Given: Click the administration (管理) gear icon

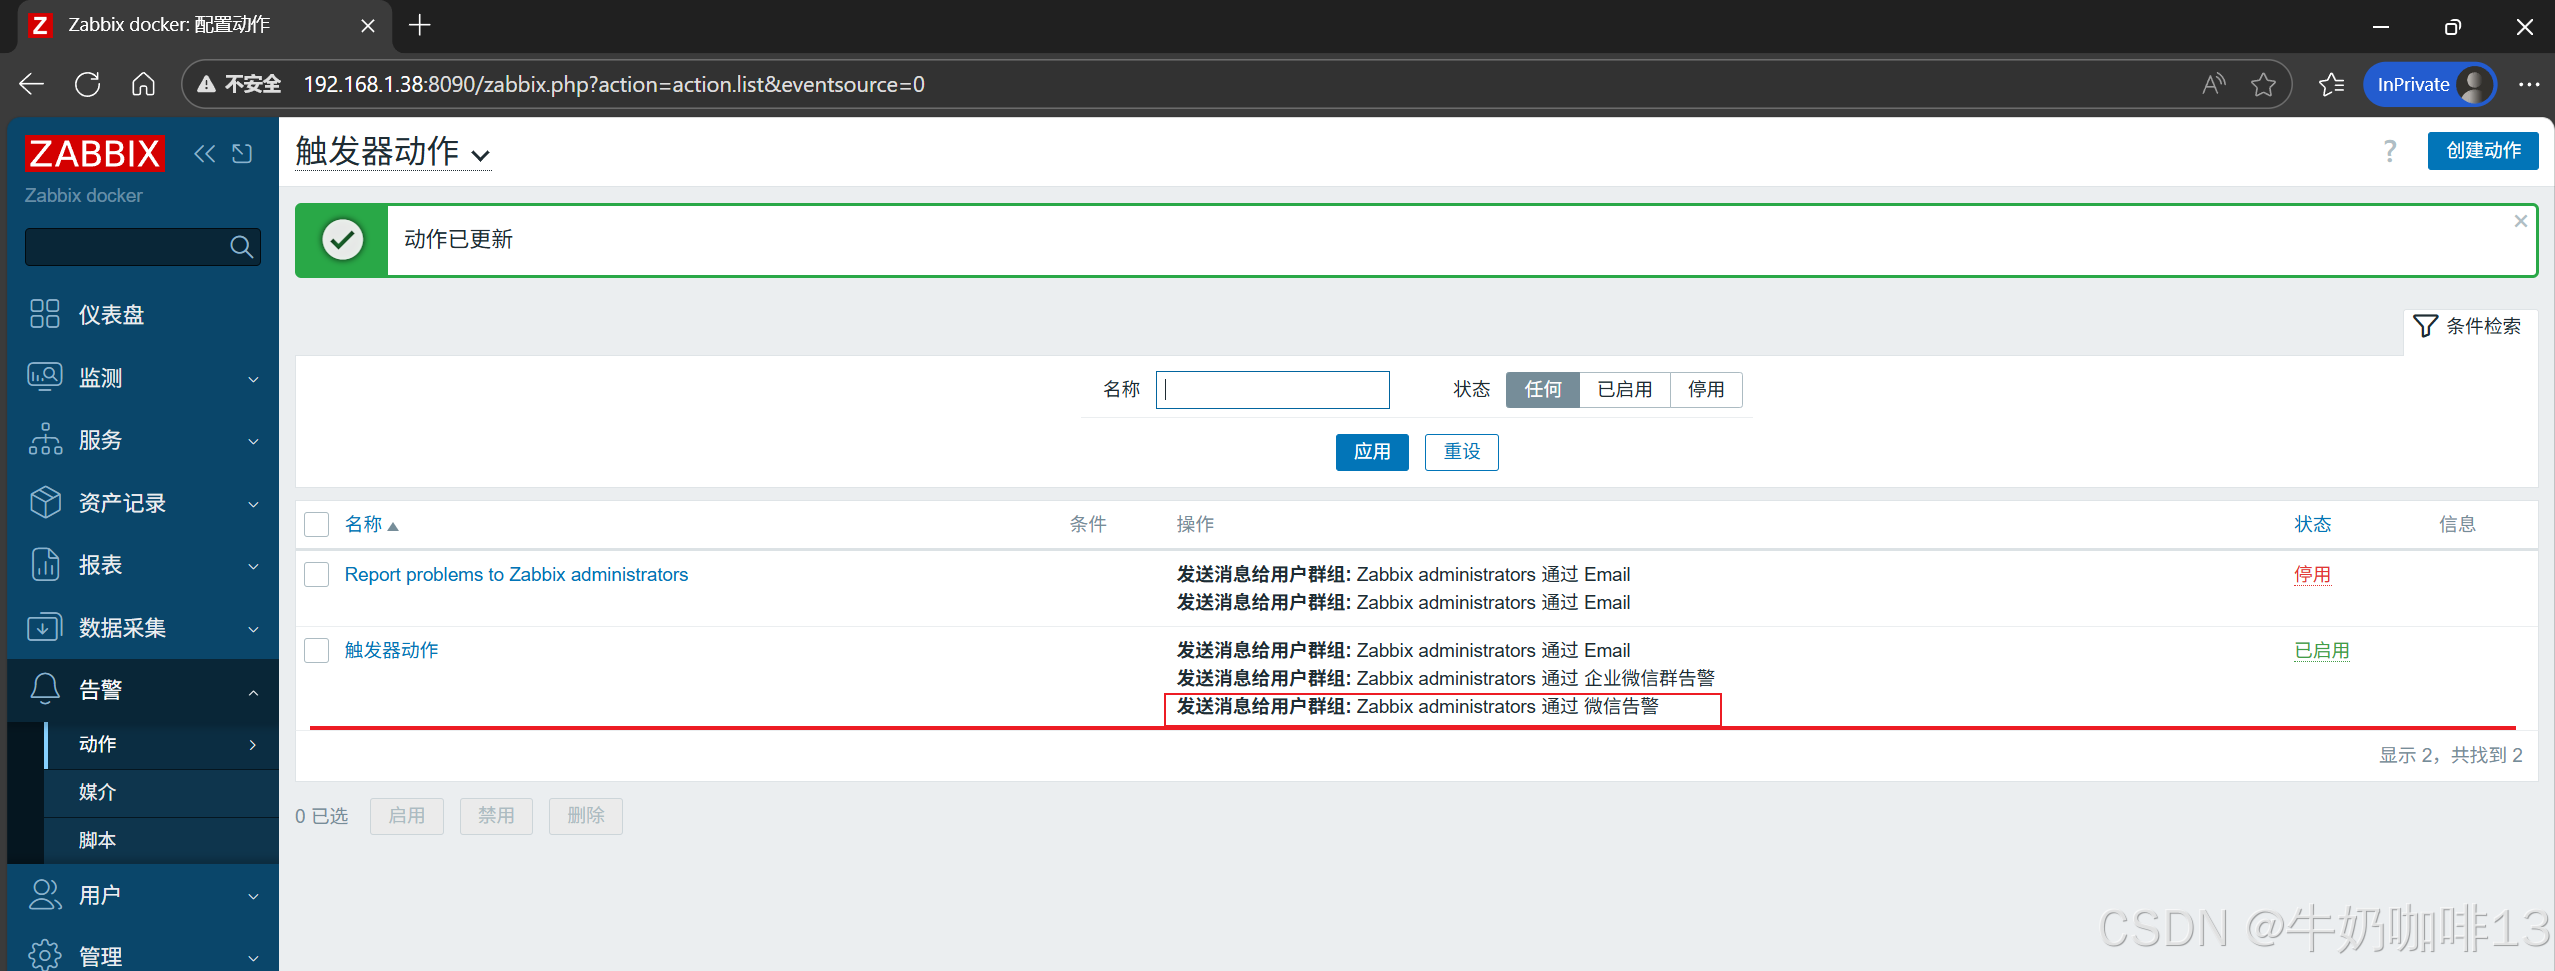Looking at the screenshot, I should 45,955.
